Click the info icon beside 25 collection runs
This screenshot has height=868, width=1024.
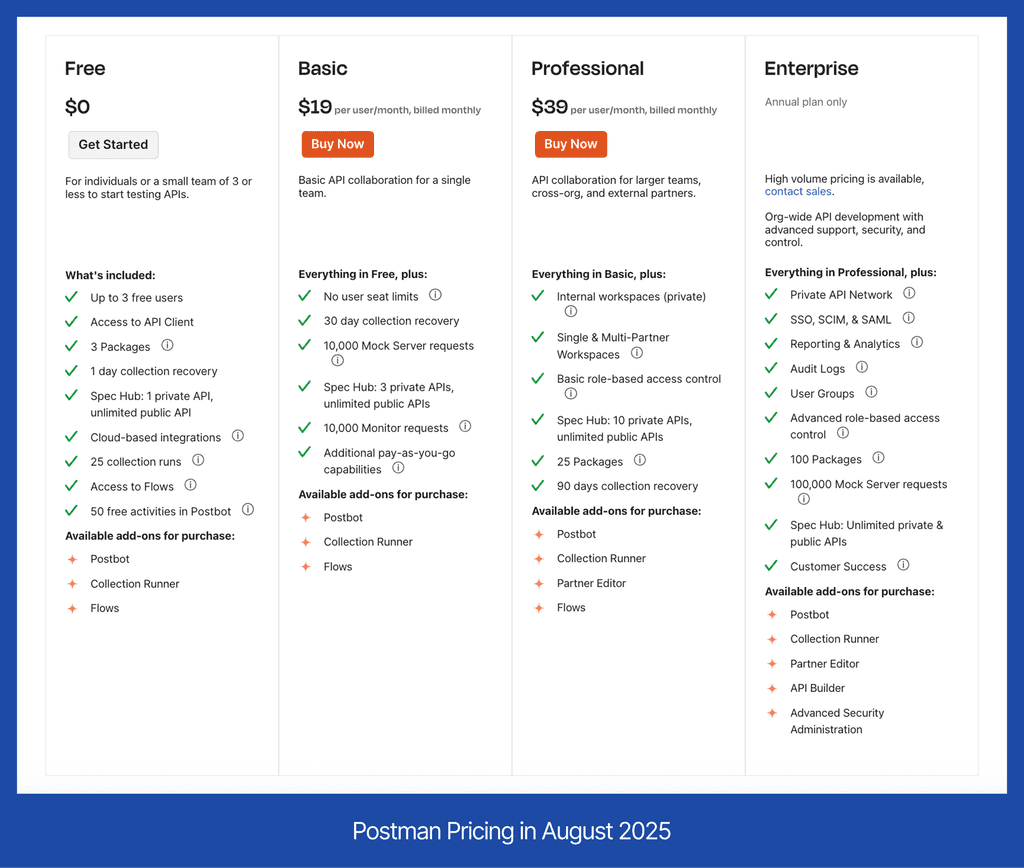click(199, 461)
